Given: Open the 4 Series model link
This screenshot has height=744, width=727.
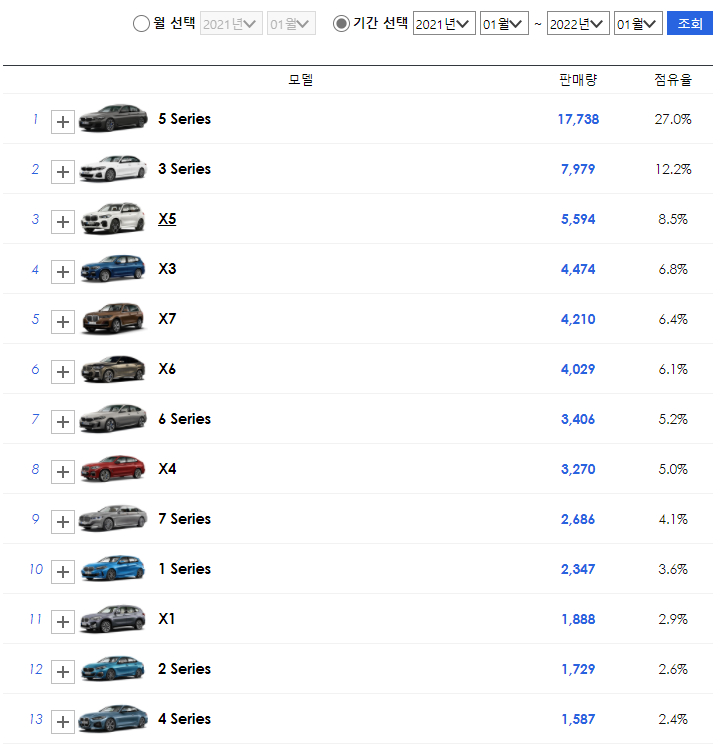Looking at the screenshot, I should point(185,718).
